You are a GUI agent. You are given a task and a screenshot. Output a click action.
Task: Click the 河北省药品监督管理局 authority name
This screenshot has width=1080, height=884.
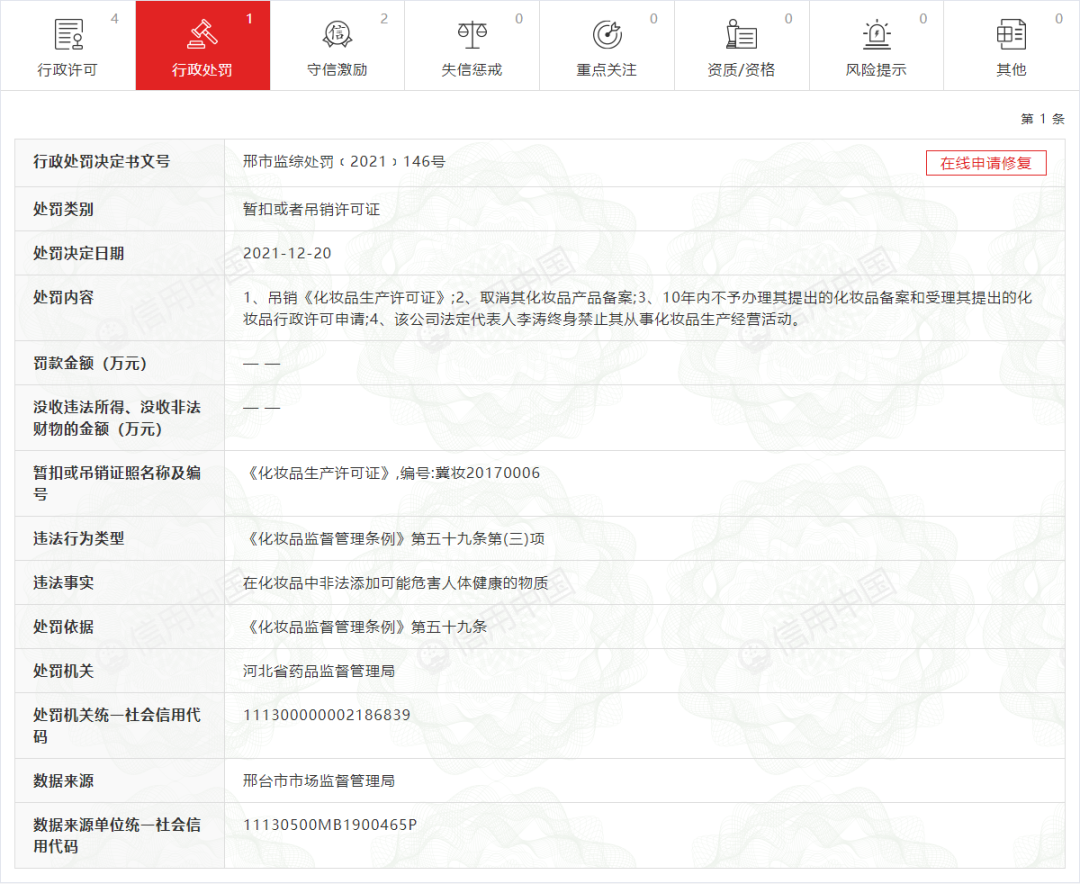click(319, 671)
